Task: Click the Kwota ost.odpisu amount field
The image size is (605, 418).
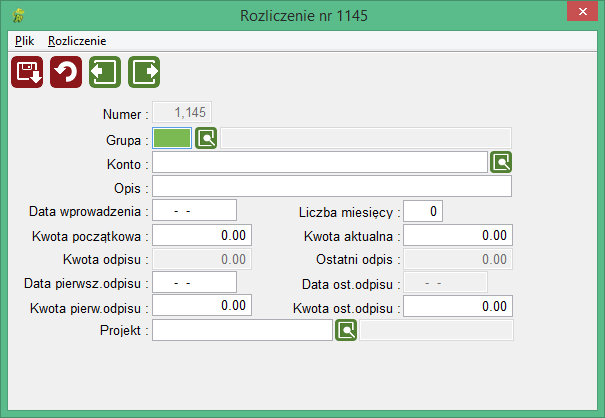Action: point(458,306)
